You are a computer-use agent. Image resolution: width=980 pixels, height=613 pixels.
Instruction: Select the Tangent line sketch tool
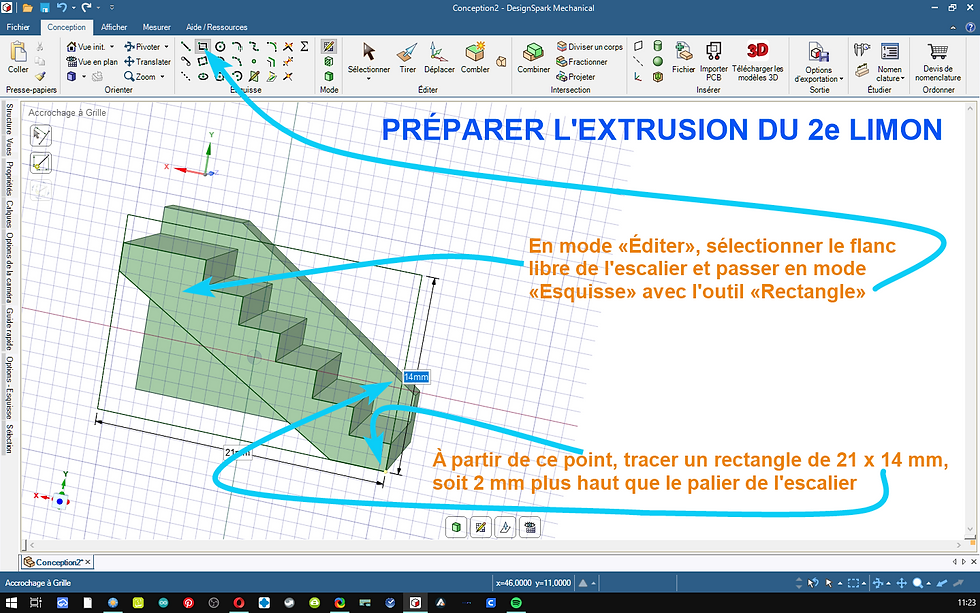pos(186,61)
